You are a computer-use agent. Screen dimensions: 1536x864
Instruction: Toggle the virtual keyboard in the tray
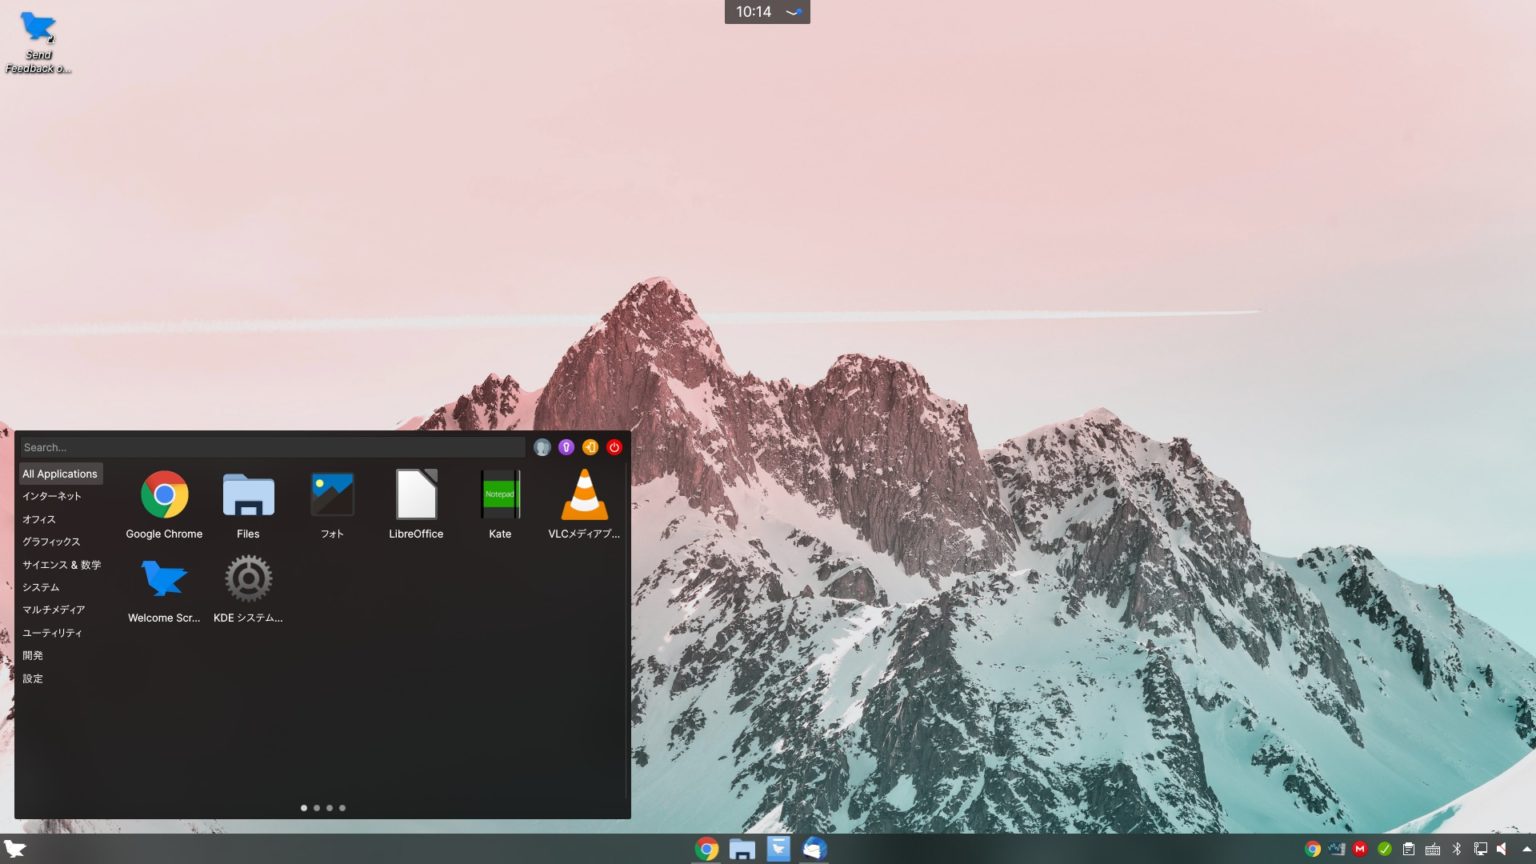[1432, 849]
